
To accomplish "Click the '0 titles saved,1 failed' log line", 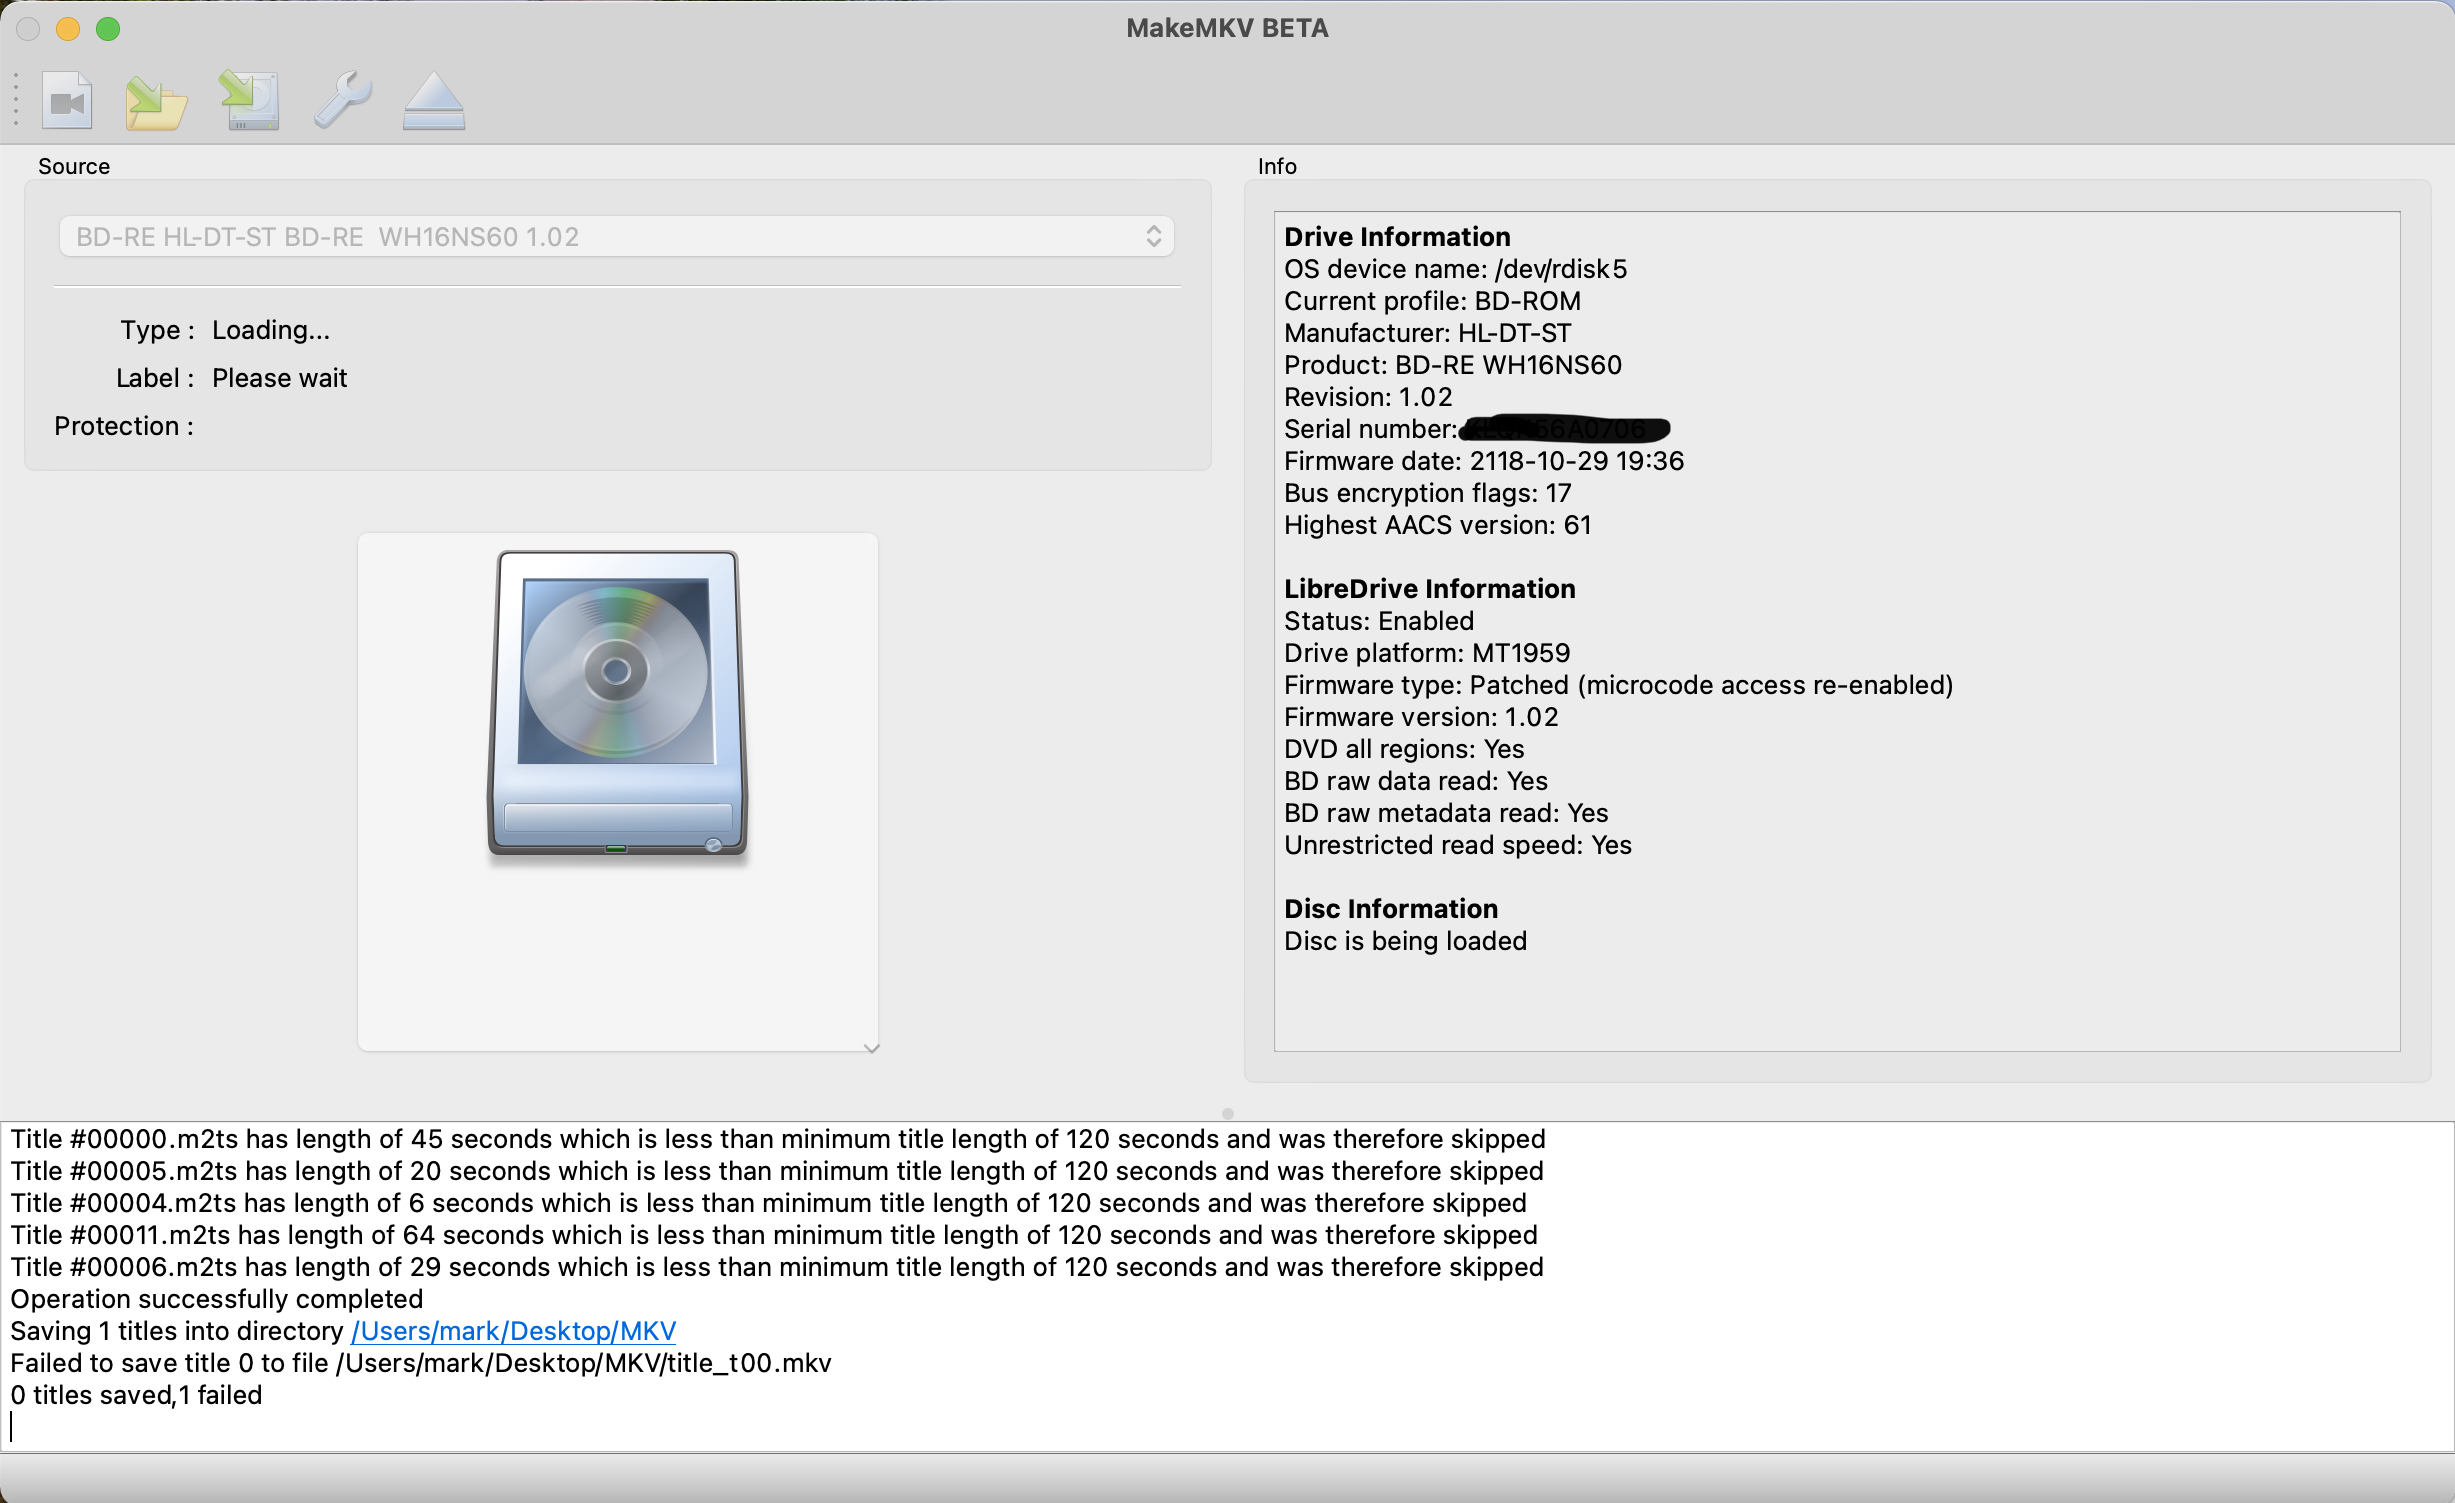I will [x=136, y=1395].
